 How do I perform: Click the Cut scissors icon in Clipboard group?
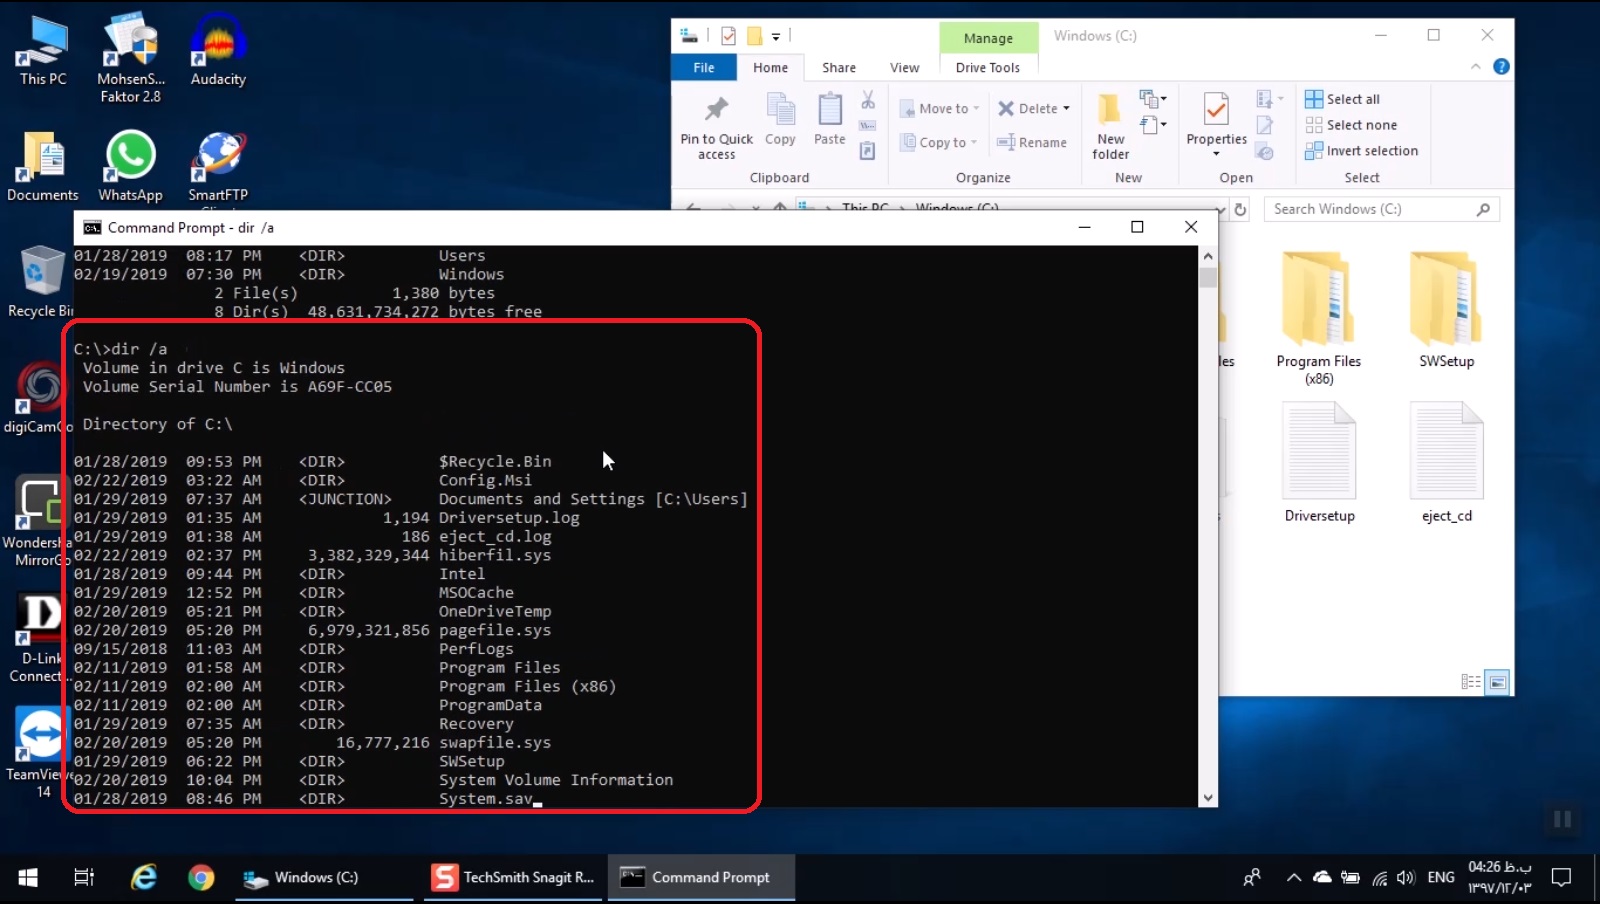coord(868,100)
